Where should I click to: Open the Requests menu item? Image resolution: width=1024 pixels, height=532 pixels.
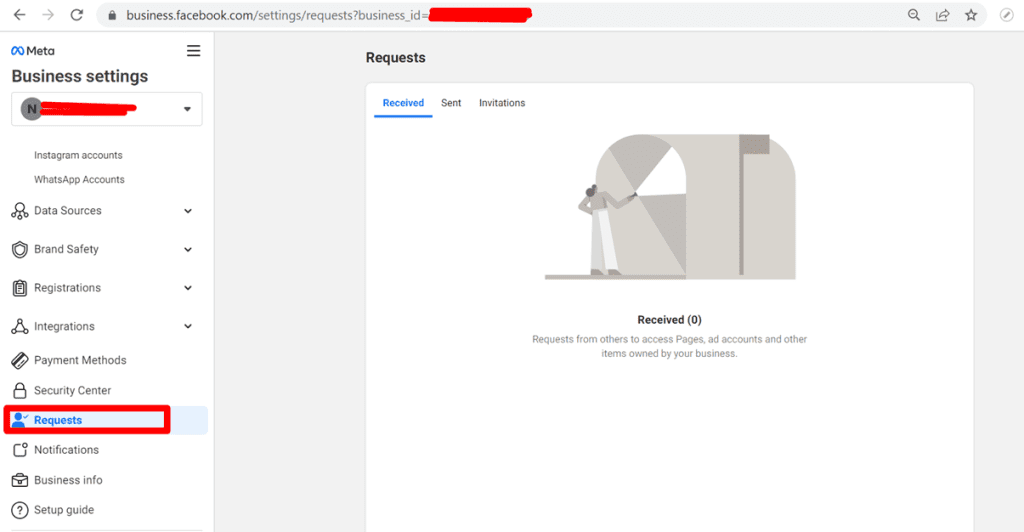[x=106, y=420]
